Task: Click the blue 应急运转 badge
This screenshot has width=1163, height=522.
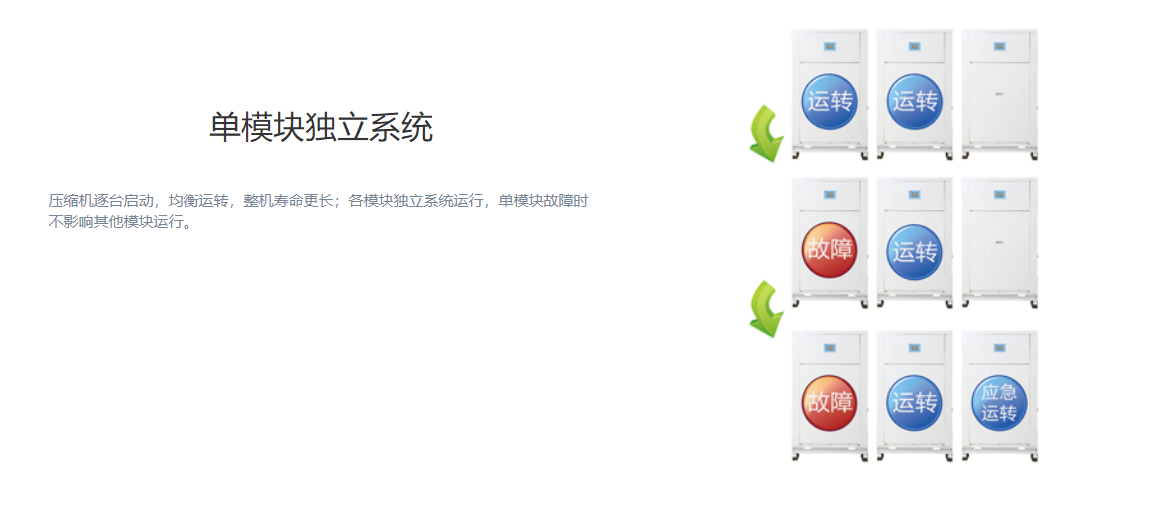Action: click(x=999, y=403)
